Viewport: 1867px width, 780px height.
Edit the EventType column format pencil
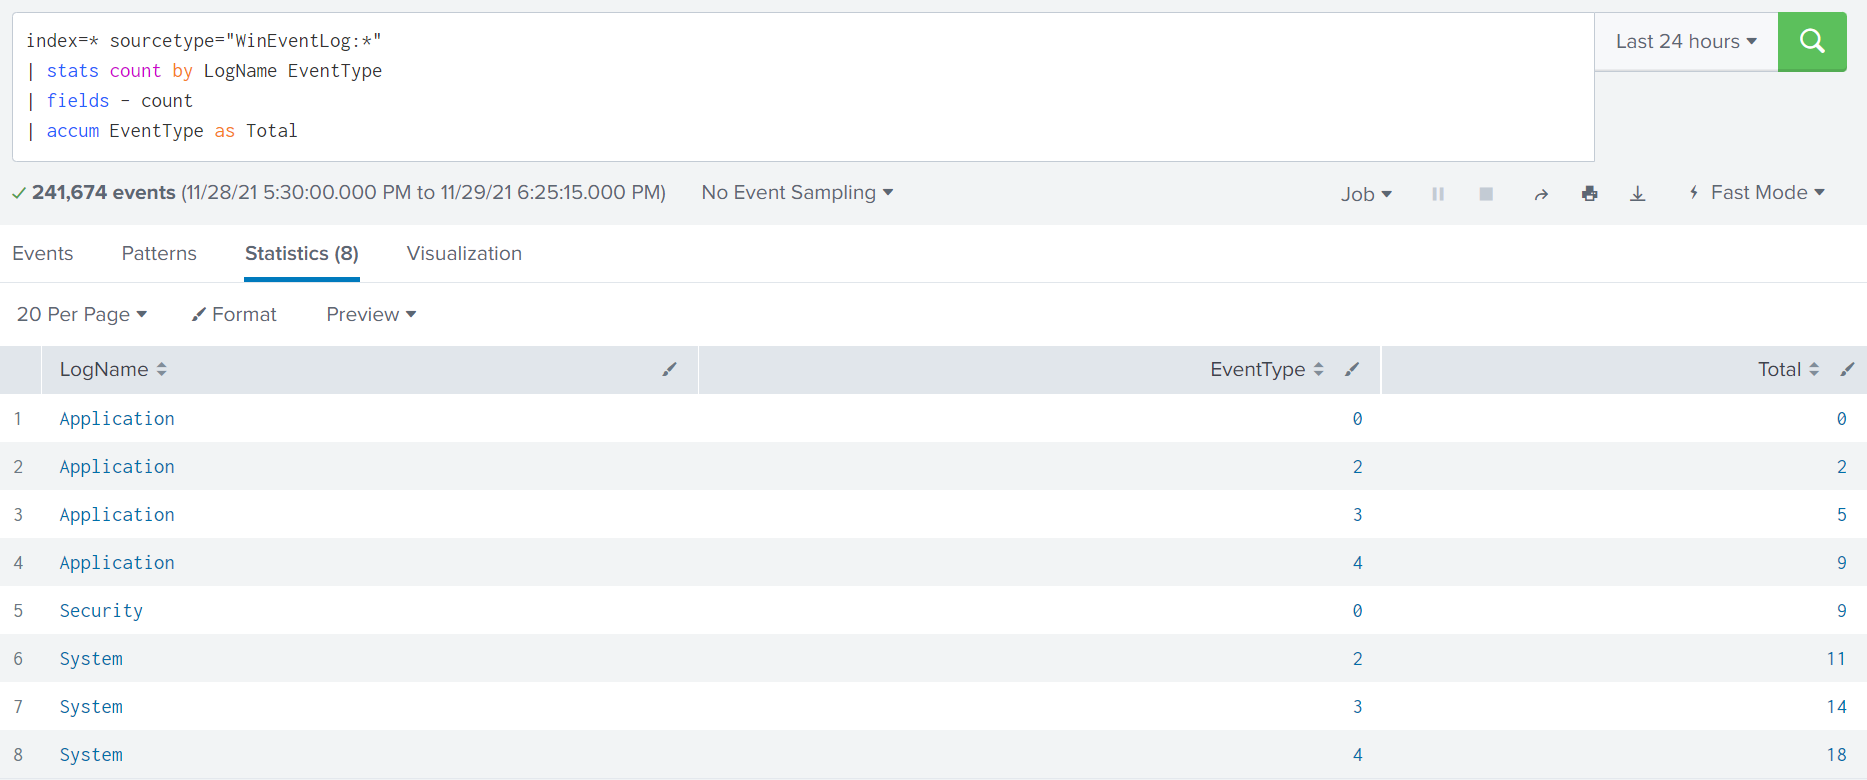click(x=1351, y=370)
